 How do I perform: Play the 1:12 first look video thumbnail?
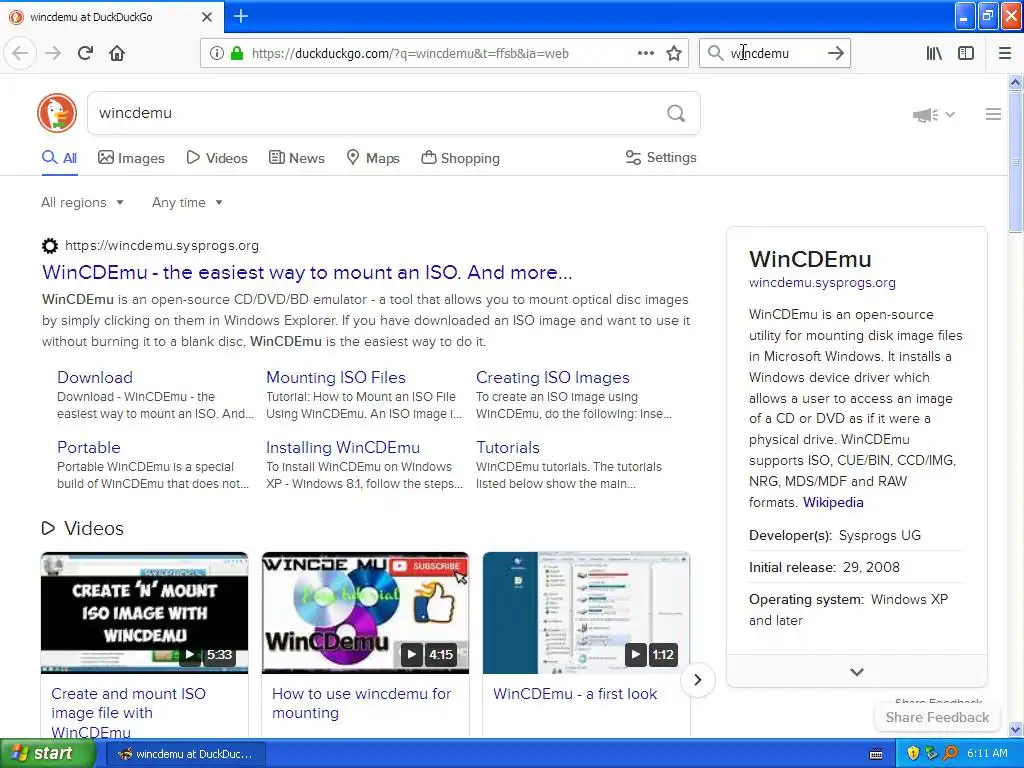586,613
